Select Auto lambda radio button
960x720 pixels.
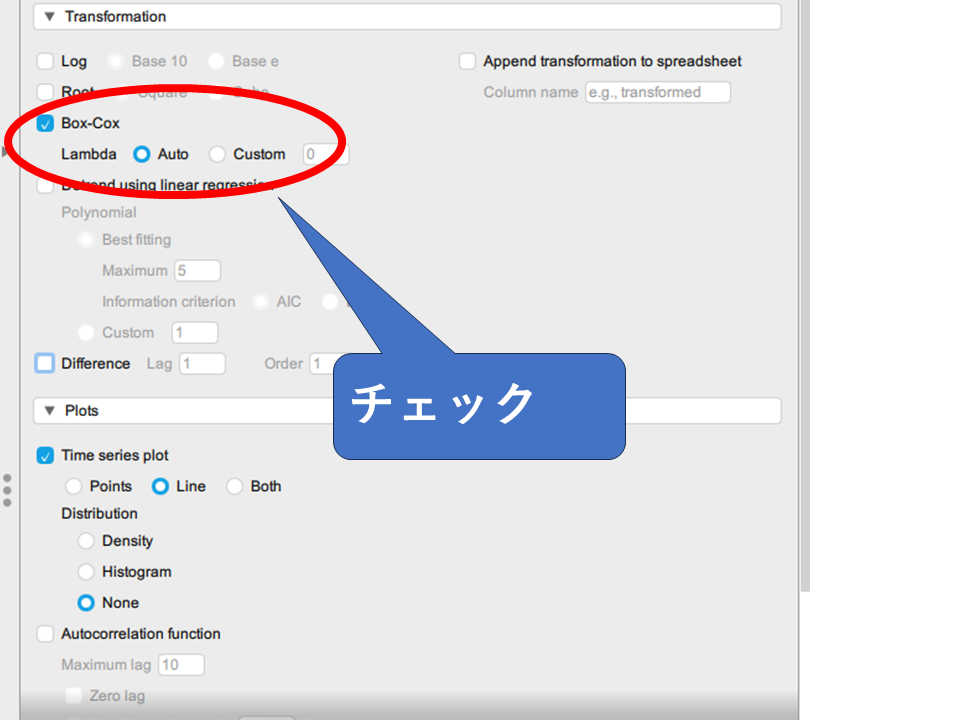click(142, 155)
